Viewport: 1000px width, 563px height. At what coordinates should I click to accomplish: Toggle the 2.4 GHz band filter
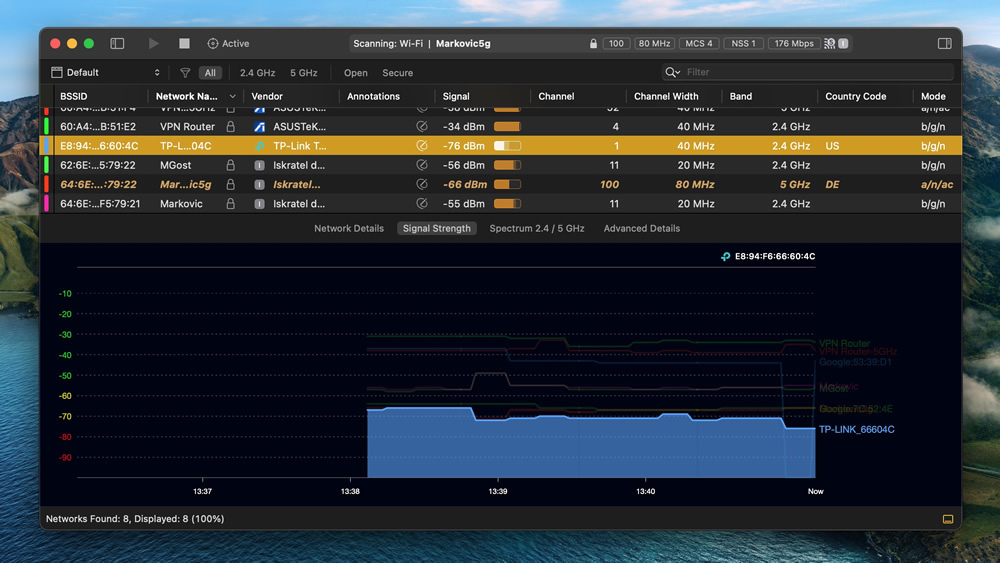click(258, 73)
